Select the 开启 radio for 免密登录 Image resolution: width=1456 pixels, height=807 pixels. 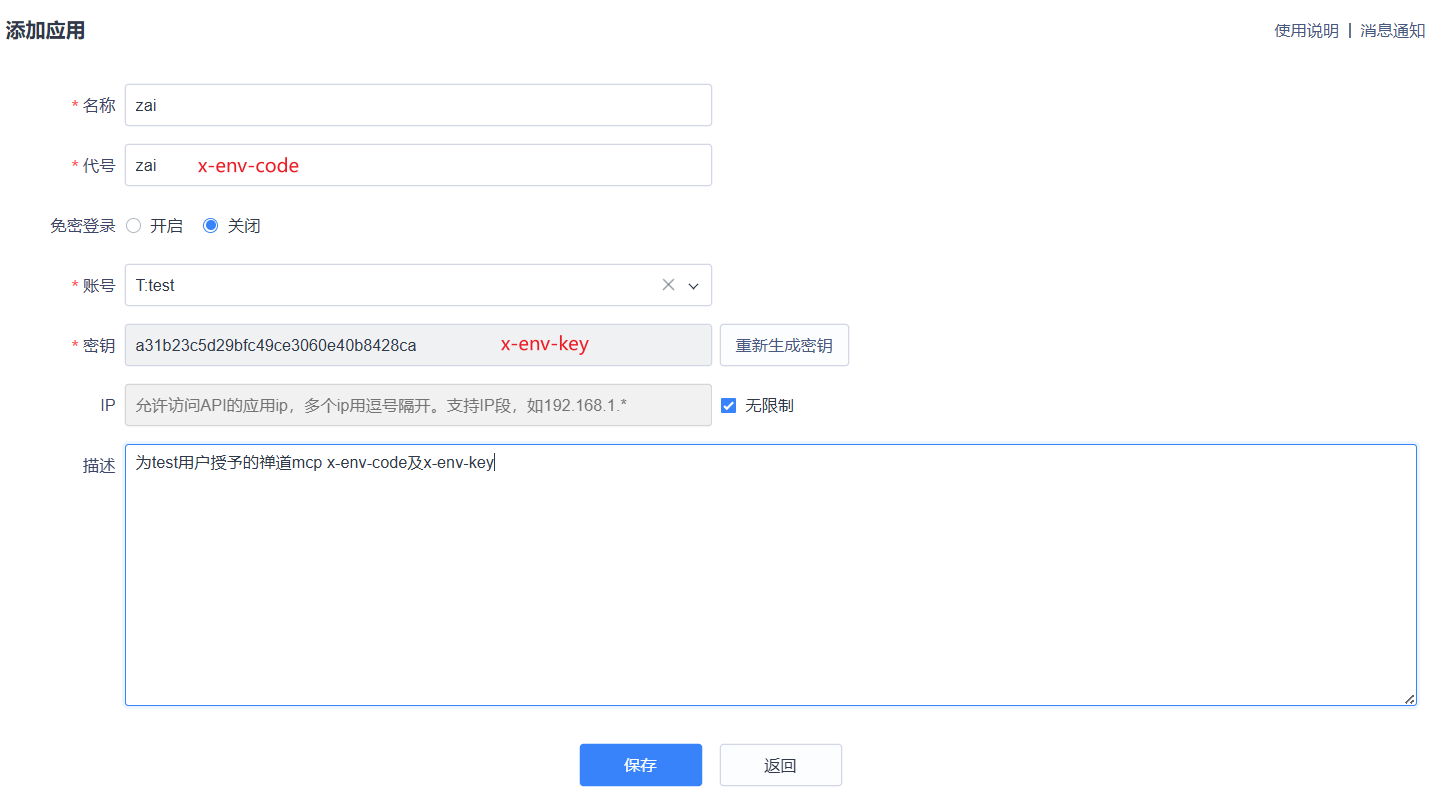pos(134,226)
